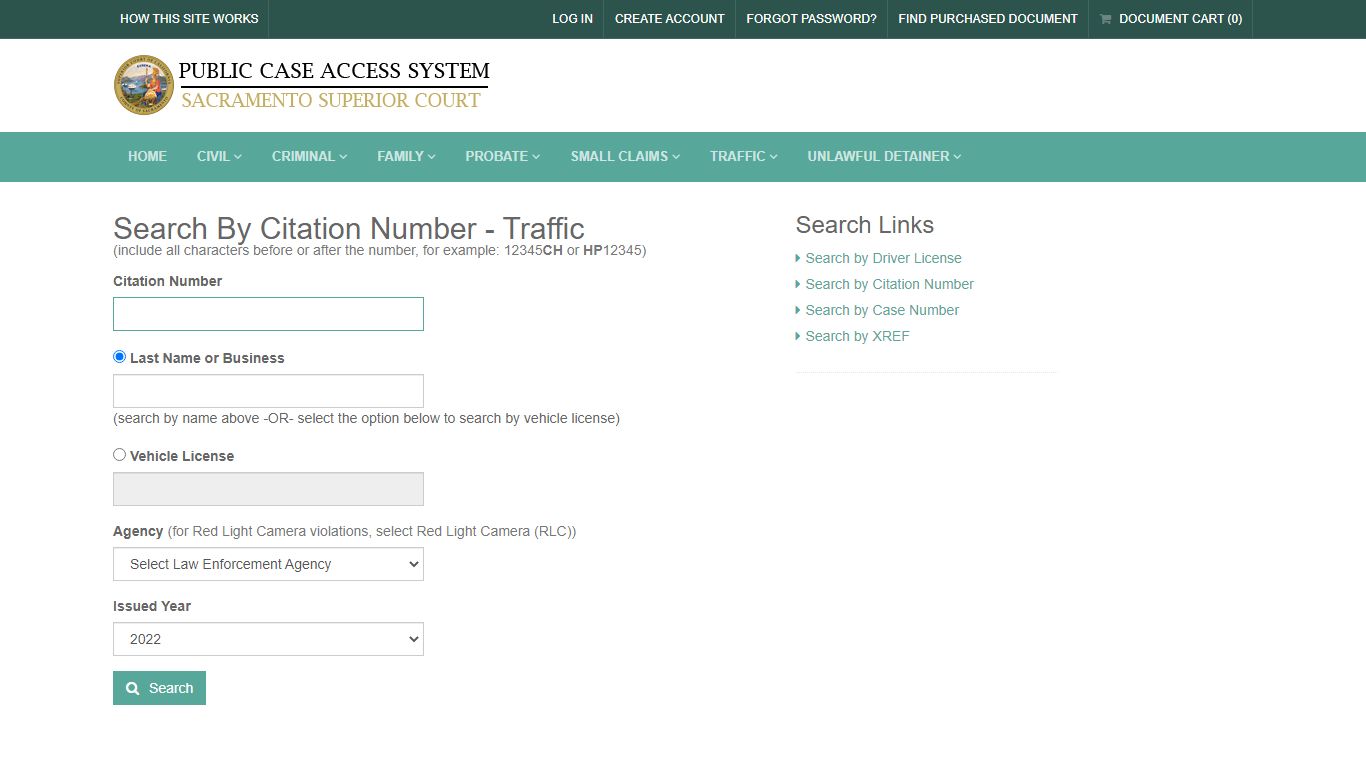Image resolution: width=1366 pixels, height=768 pixels.
Task: Open Search by Citation Number link
Action: click(x=889, y=284)
